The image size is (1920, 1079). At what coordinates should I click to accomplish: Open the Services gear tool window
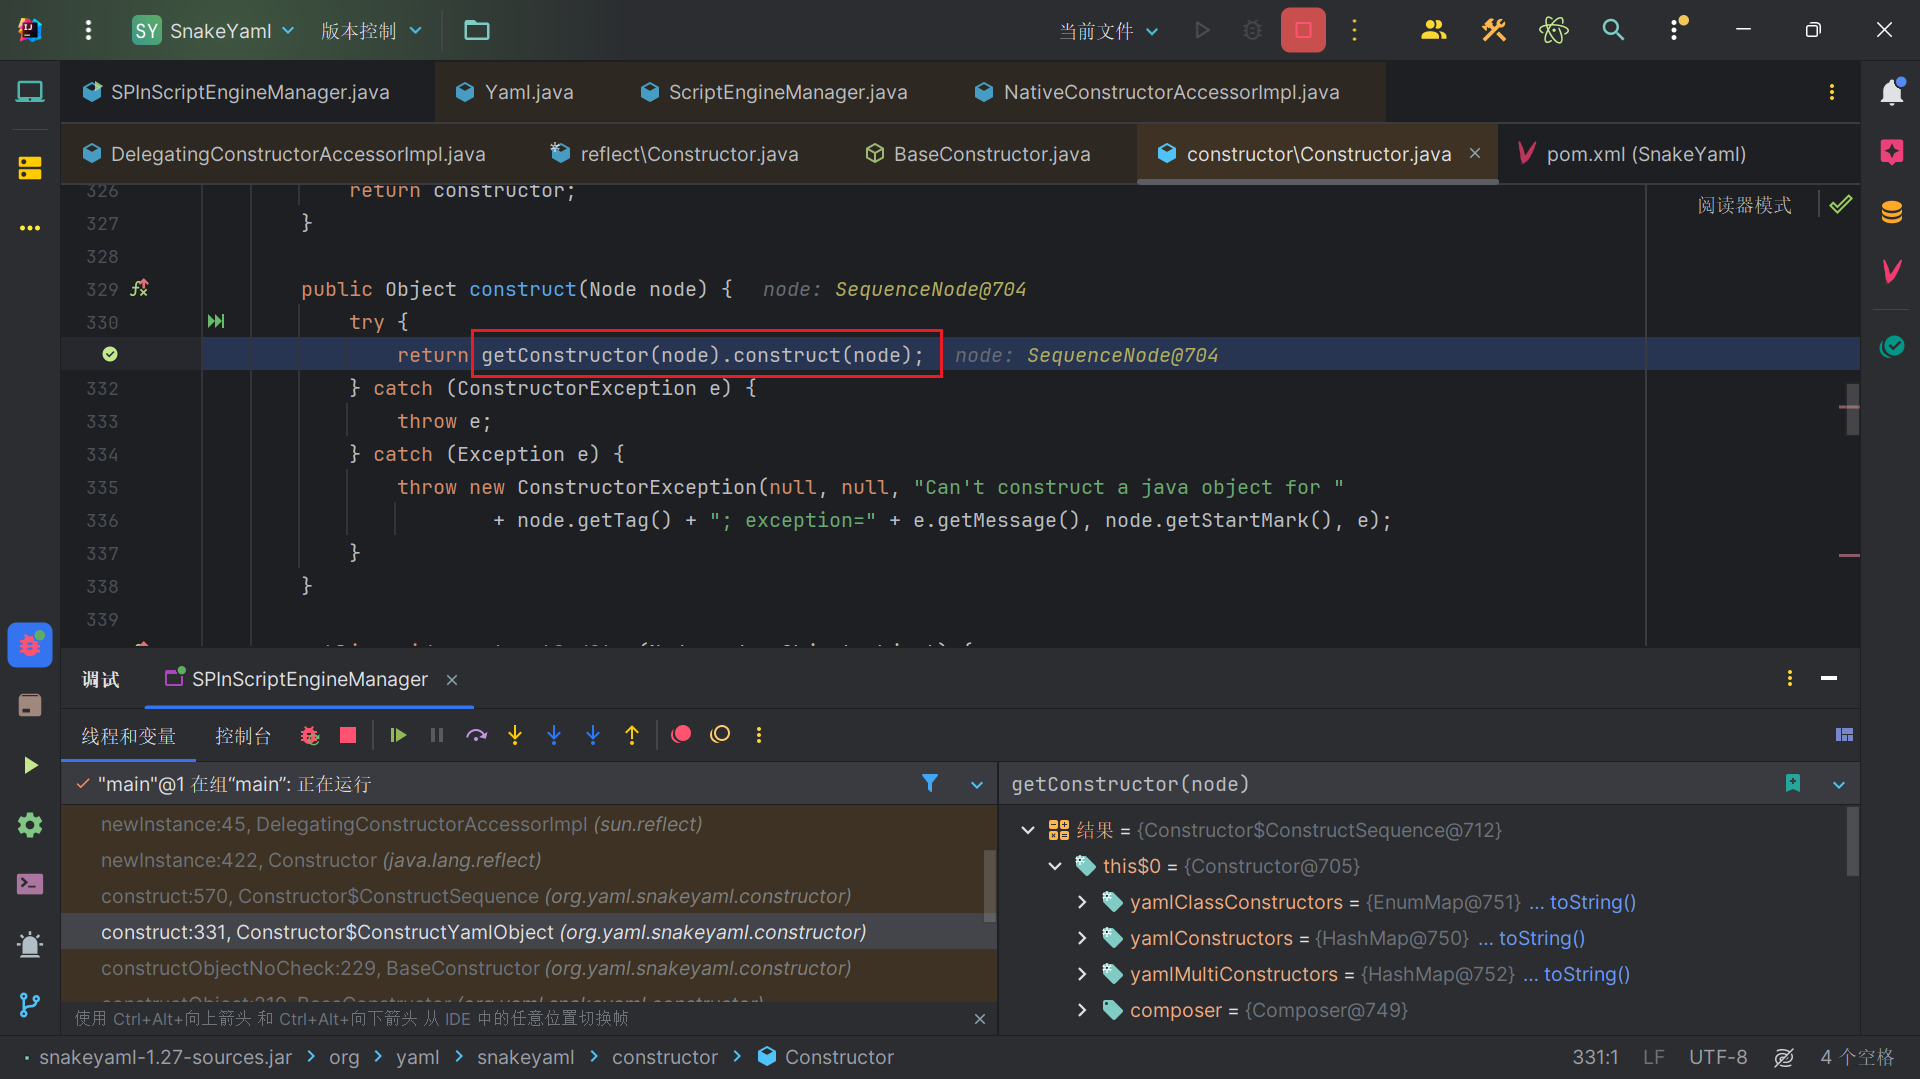(x=30, y=825)
